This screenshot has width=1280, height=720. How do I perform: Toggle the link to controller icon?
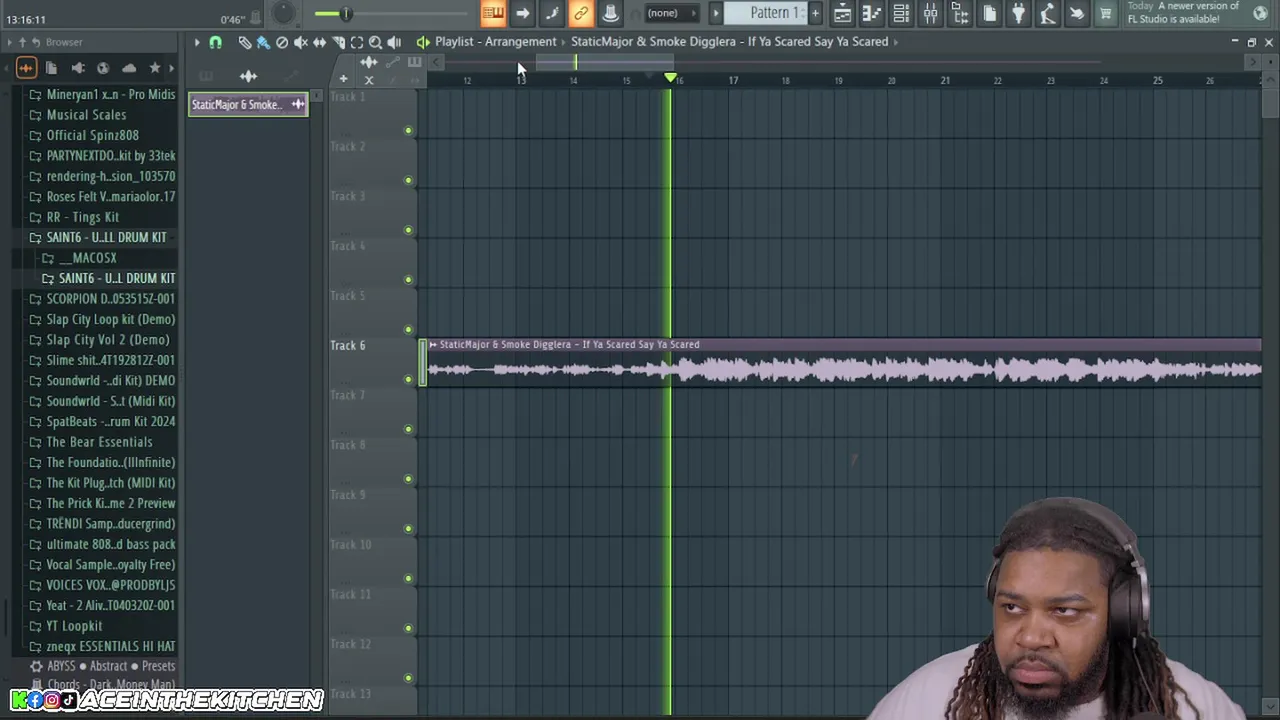[x=580, y=13]
